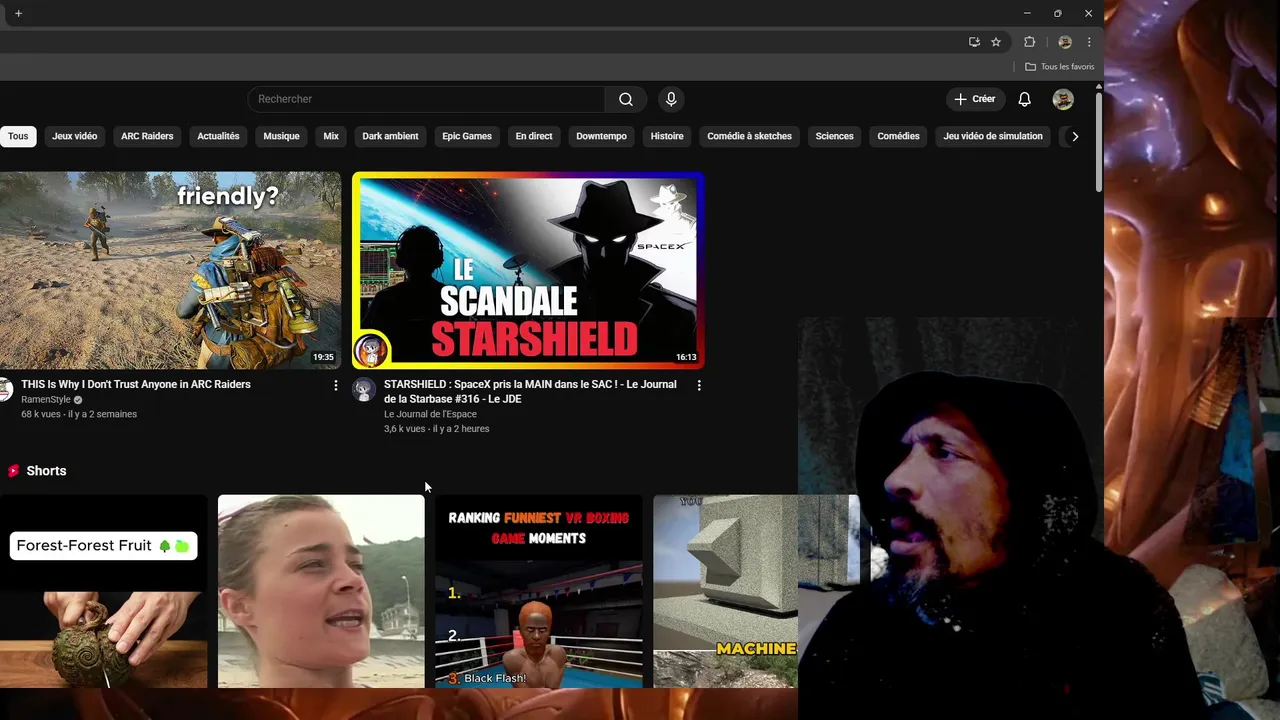
Task: Click the Shorts logo icon
Action: point(13,471)
